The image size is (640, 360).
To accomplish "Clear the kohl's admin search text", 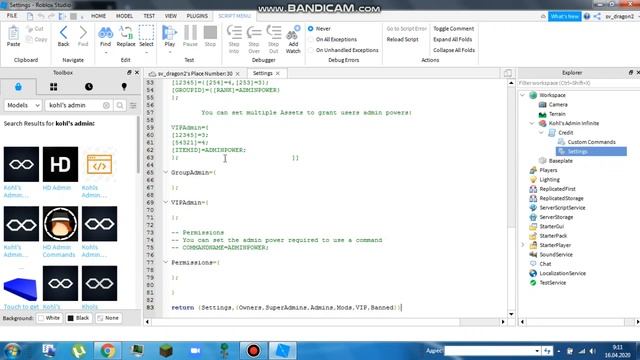I will coord(106,105).
